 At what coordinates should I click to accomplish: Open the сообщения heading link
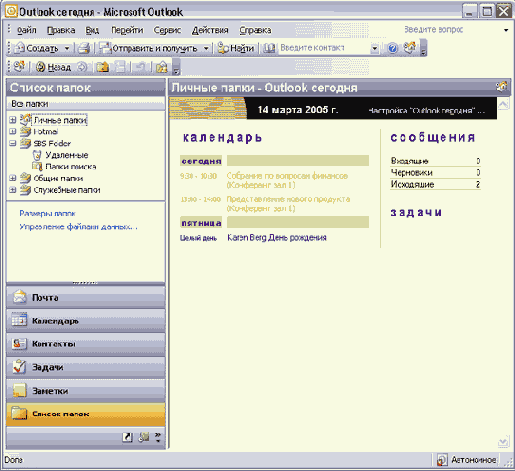tap(433, 137)
